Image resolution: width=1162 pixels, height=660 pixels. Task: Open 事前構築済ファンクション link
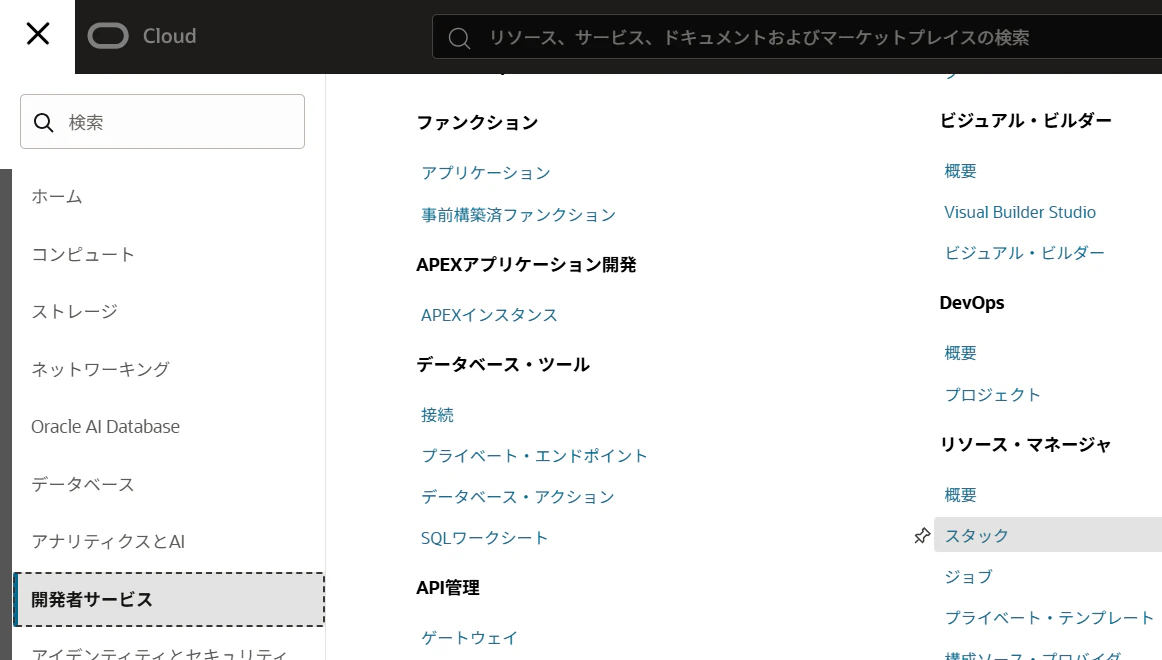518,215
